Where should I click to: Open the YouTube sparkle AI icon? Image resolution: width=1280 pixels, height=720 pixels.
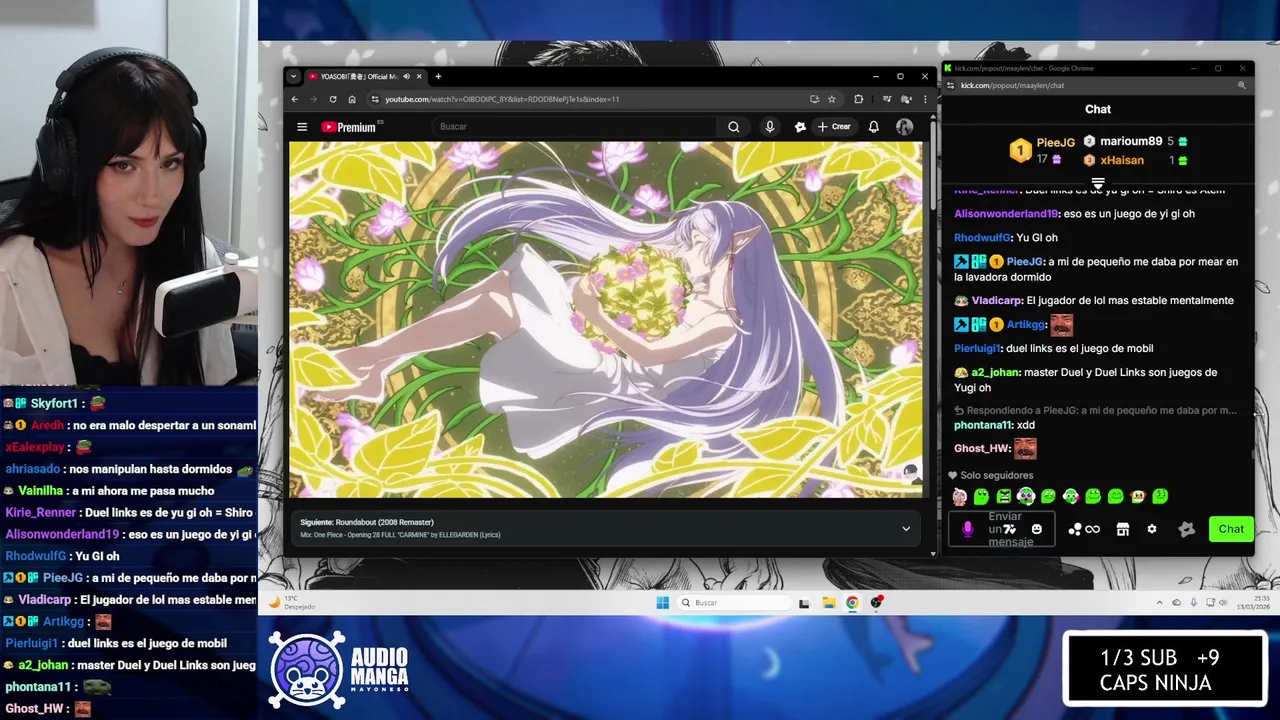pyautogui.click(x=800, y=127)
